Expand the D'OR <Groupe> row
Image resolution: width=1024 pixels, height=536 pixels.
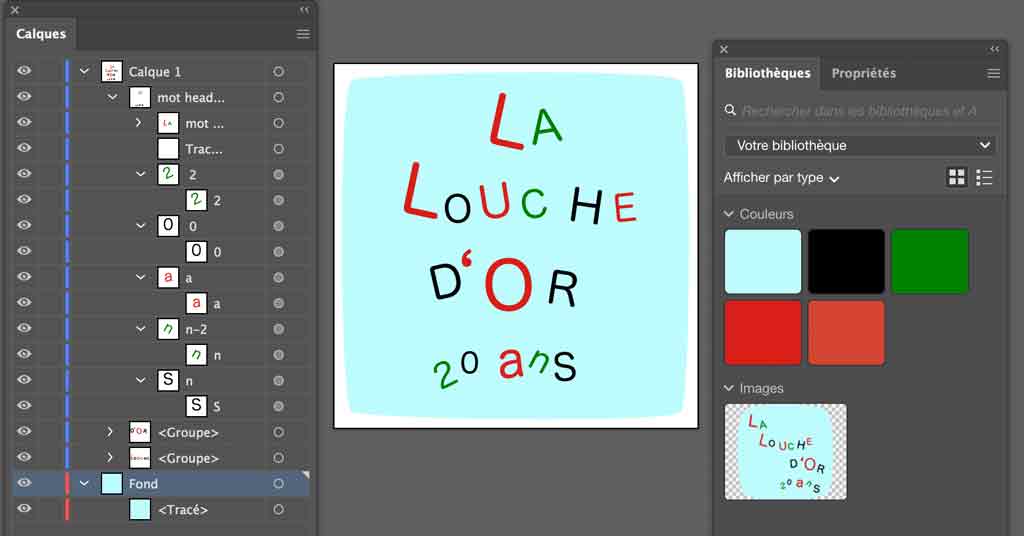point(110,432)
